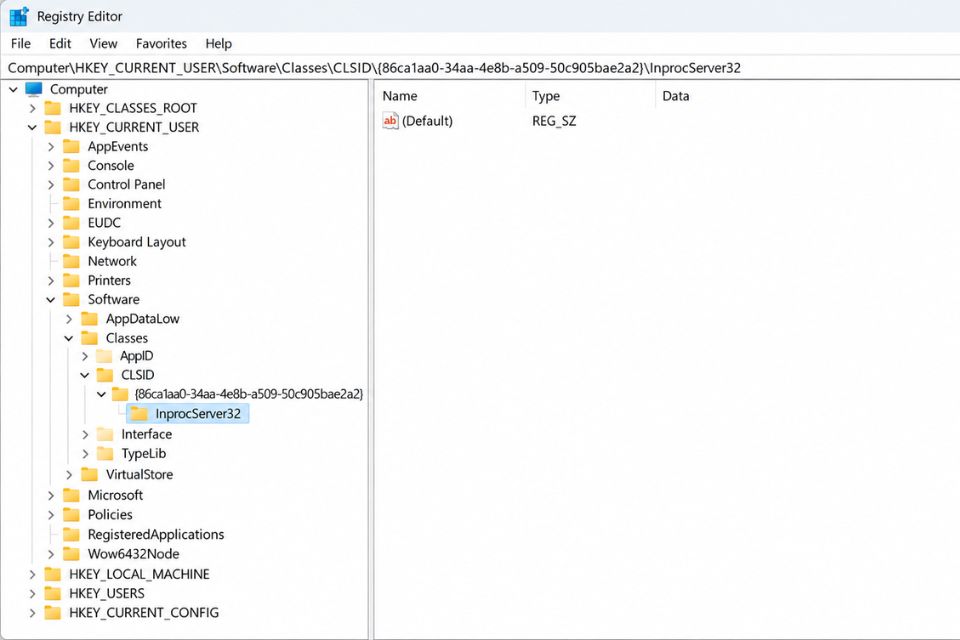Expand the AppDataLow key chevron
Viewport: 960px width, 640px height.
click(69, 319)
